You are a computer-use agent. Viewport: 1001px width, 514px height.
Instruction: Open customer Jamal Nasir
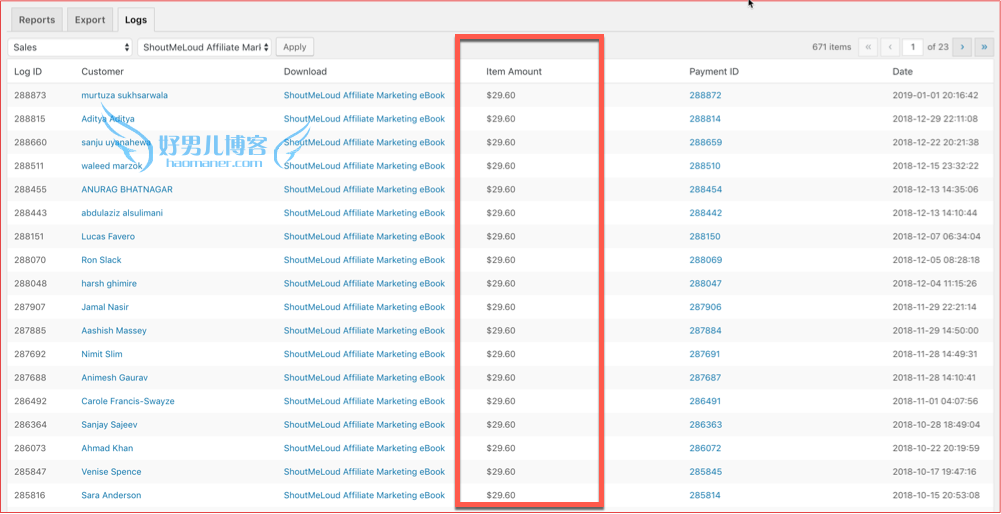click(105, 307)
